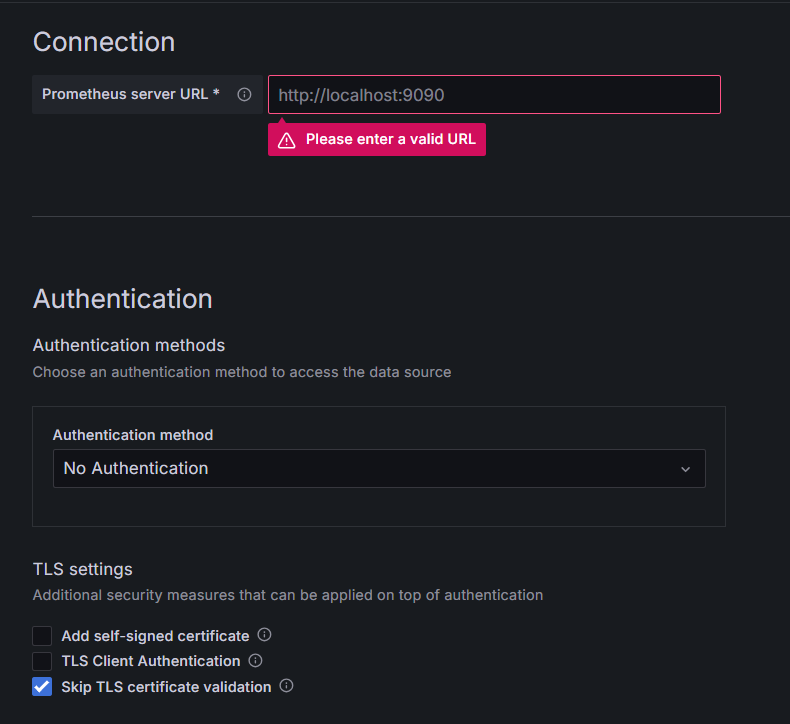The height and width of the screenshot is (724, 790).
Task: Enable the Add self-signed certificate checkbox
Action: (x=42, y=636)
